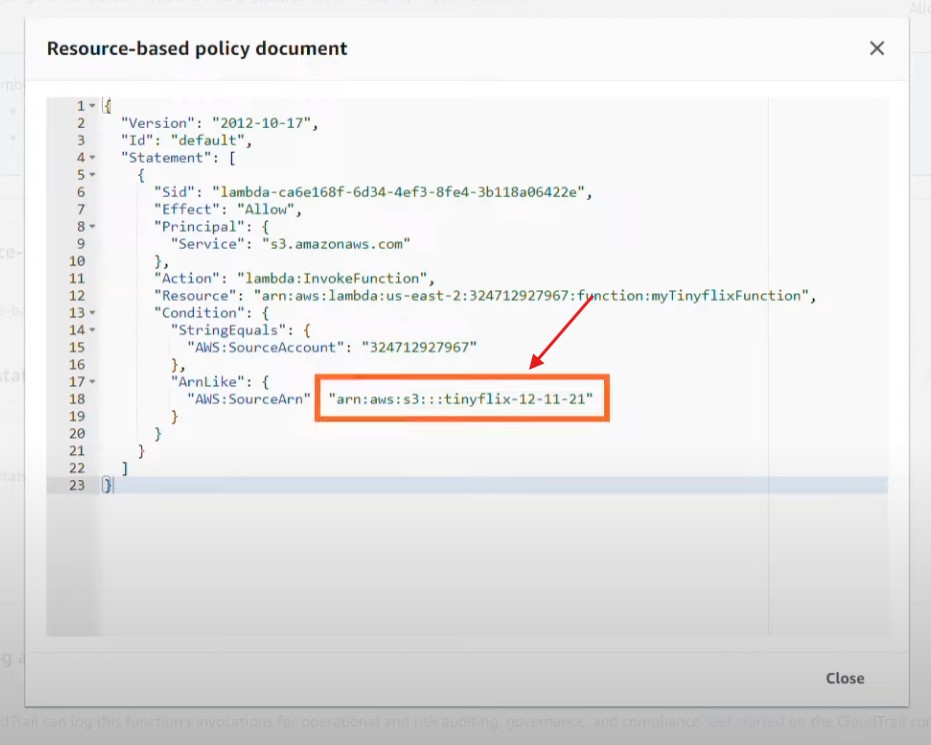Image resolution: width=931 pixels, height=745 pixels.
Task: Collapse the Principal block fold arrow
Action: [93, 227]
